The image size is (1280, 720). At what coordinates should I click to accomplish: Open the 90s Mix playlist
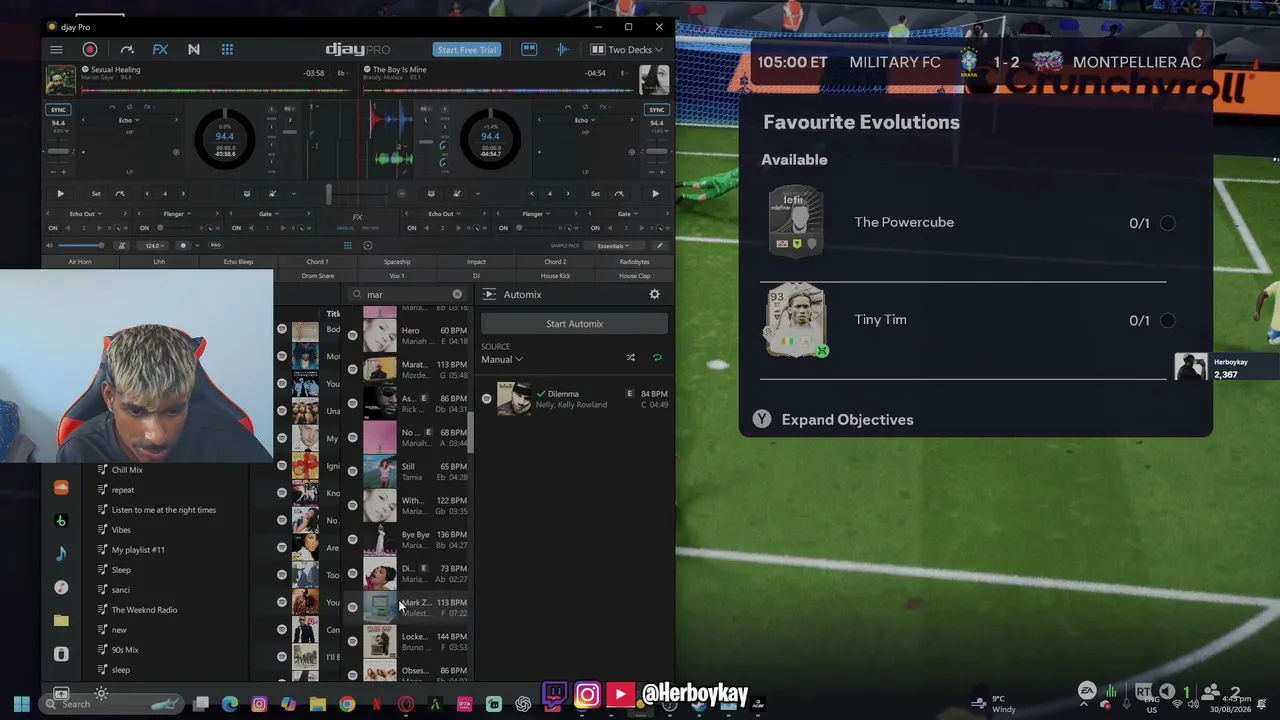[125, 650]
